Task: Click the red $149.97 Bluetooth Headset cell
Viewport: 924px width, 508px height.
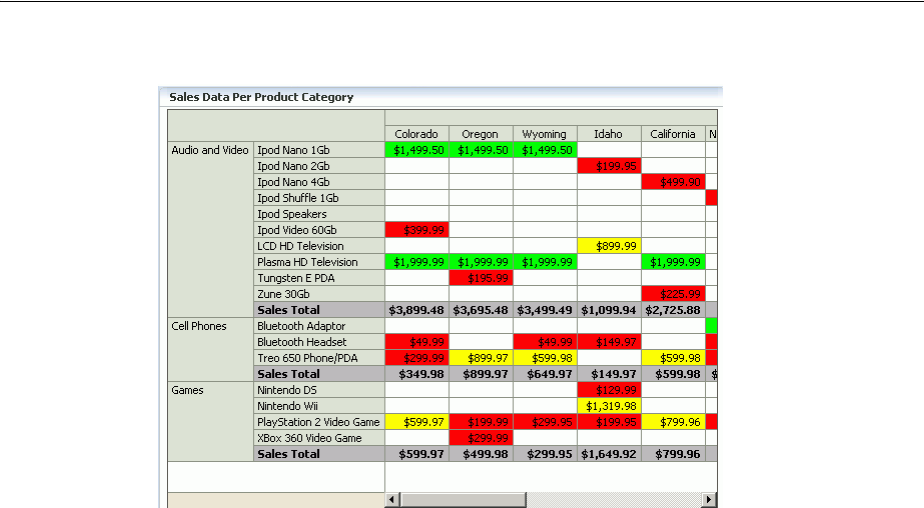Action: 609,342
